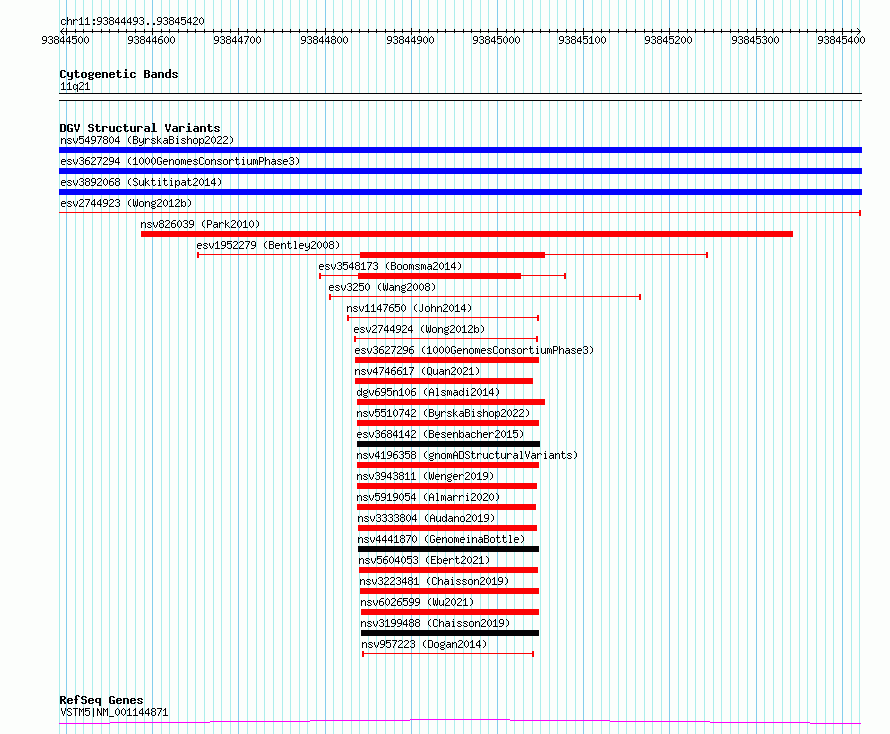
Task: Click the magenta VSTM5 gene line
Action: coord(460,722)
